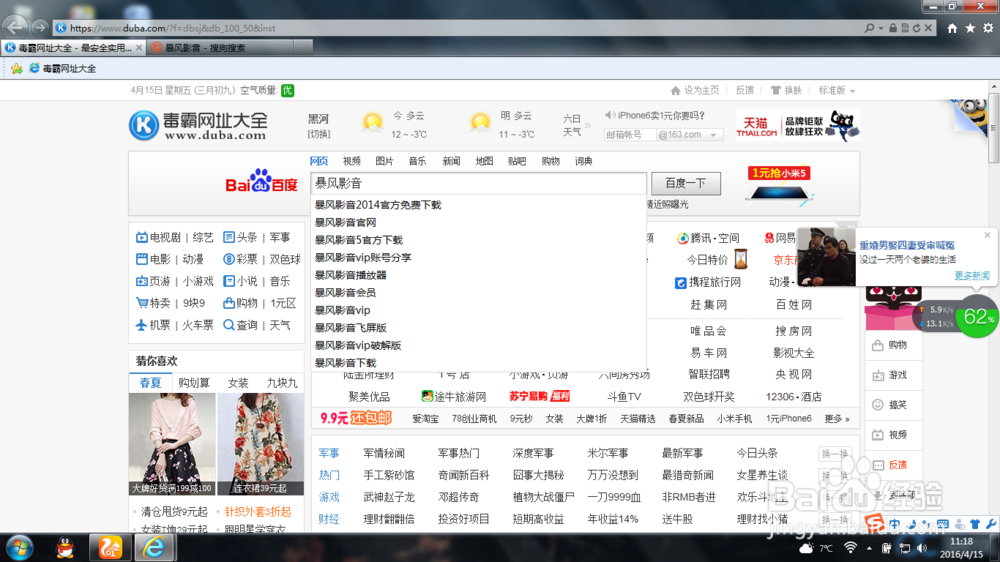The height and width of the screenshot is (562, 1000).
Task: Open the sidebar 购物 shortcut
Action: 890,345
